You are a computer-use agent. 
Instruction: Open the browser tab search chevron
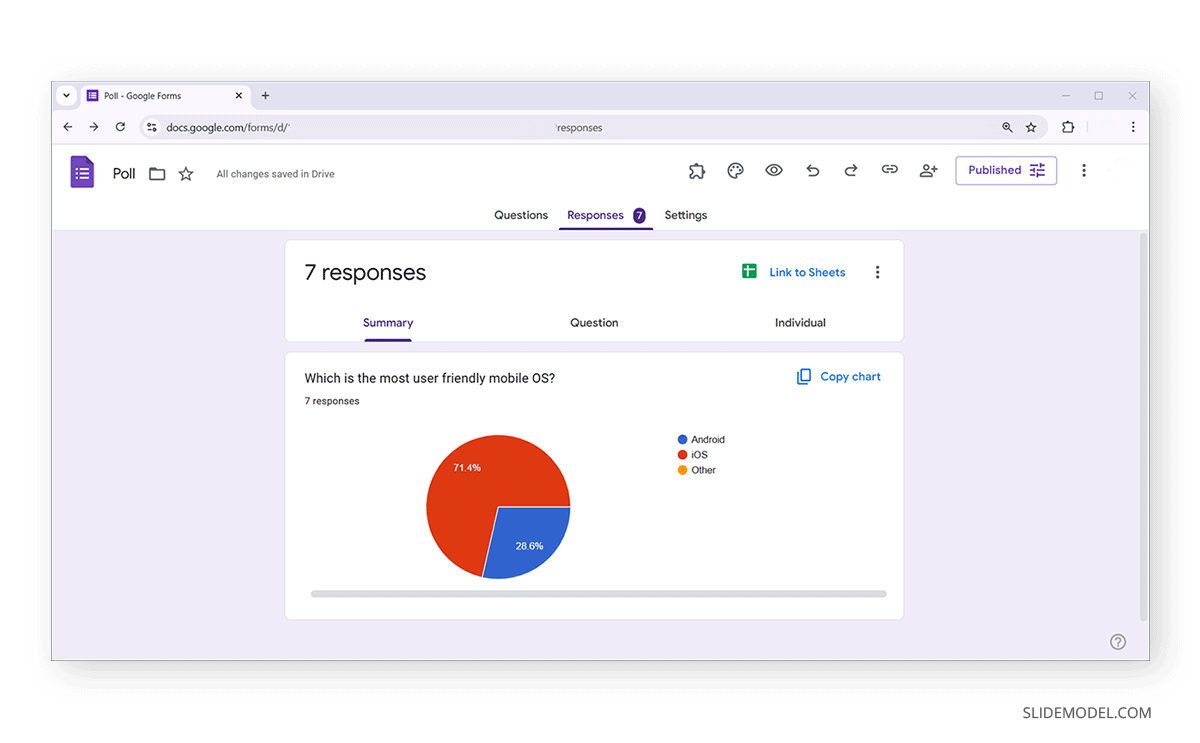[x=66, y=95]
